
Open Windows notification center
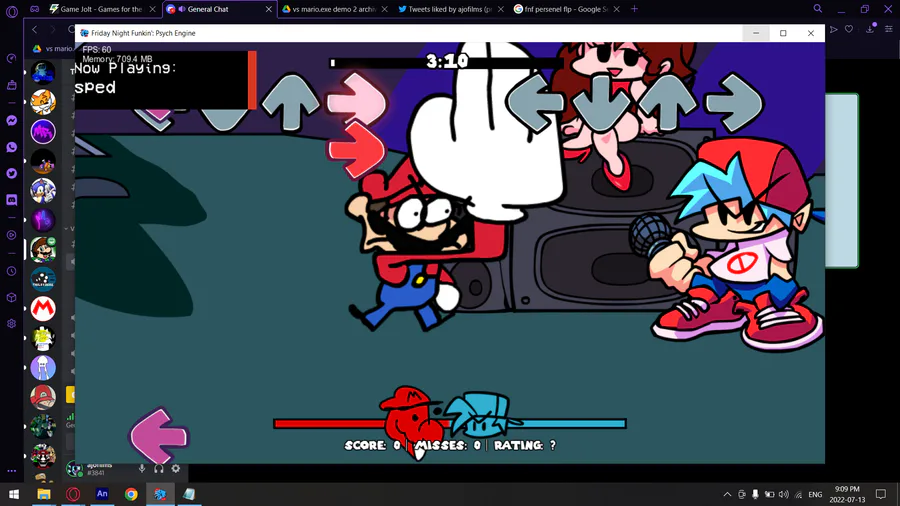880,495
